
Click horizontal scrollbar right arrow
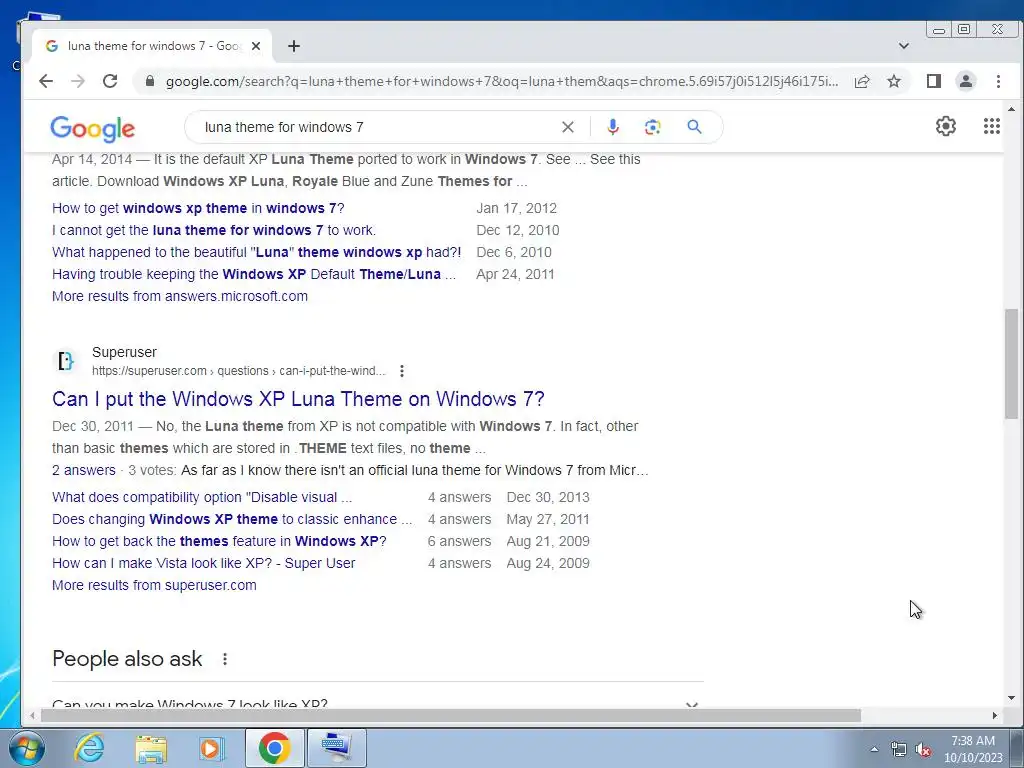(995, 716)
